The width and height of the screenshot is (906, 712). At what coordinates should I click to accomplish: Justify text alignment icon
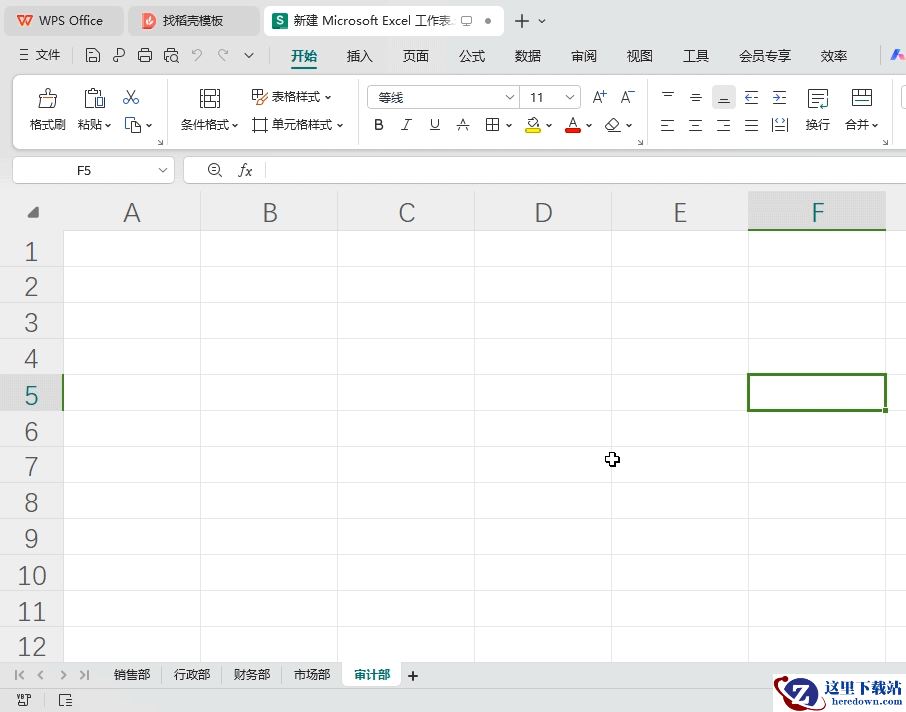click(751, 125)
